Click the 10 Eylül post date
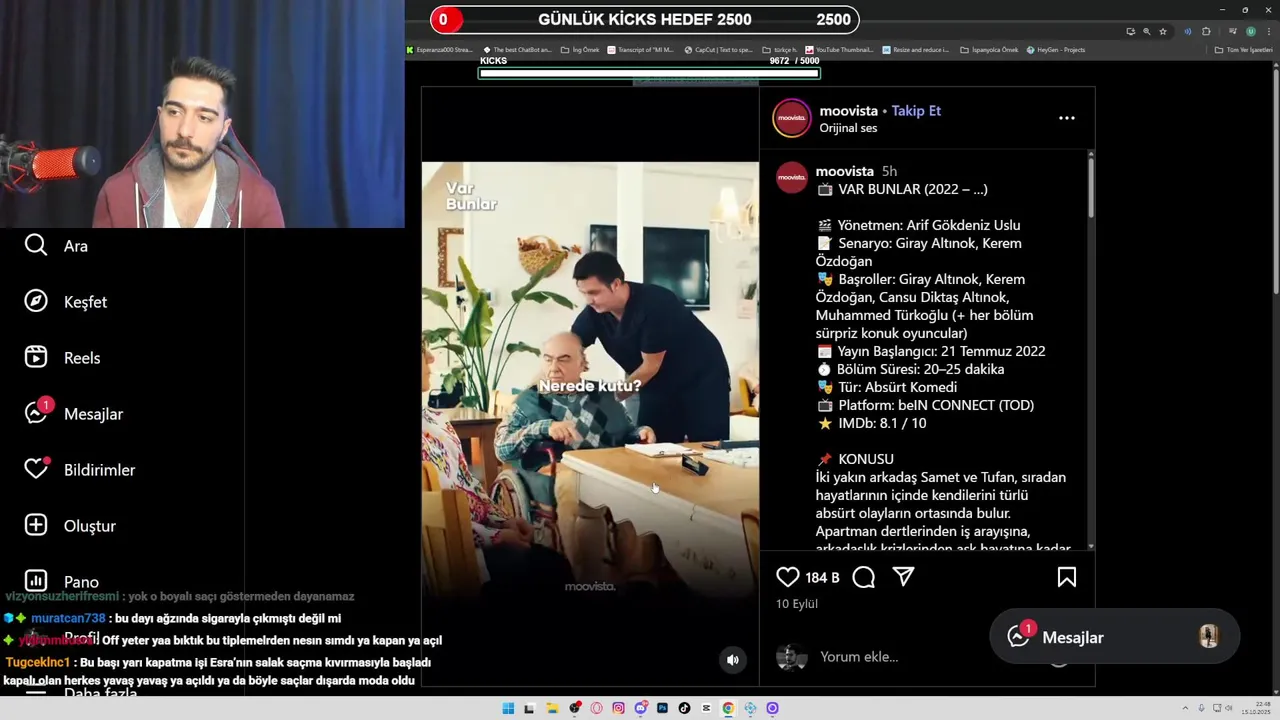This screenshot has height=720, width=1280. coord(797,604)
